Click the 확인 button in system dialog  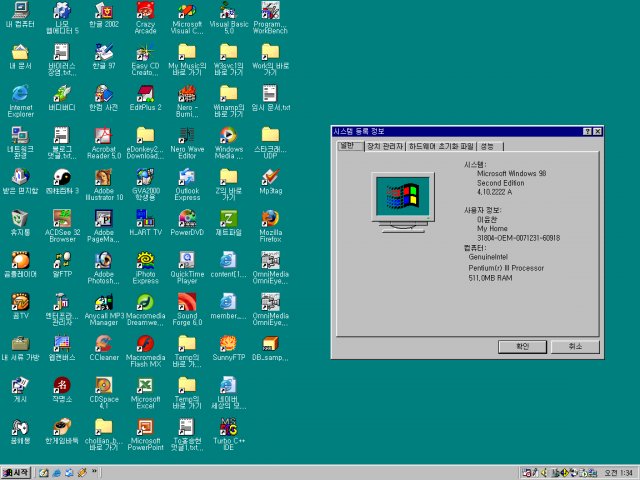tap(522, 347)
